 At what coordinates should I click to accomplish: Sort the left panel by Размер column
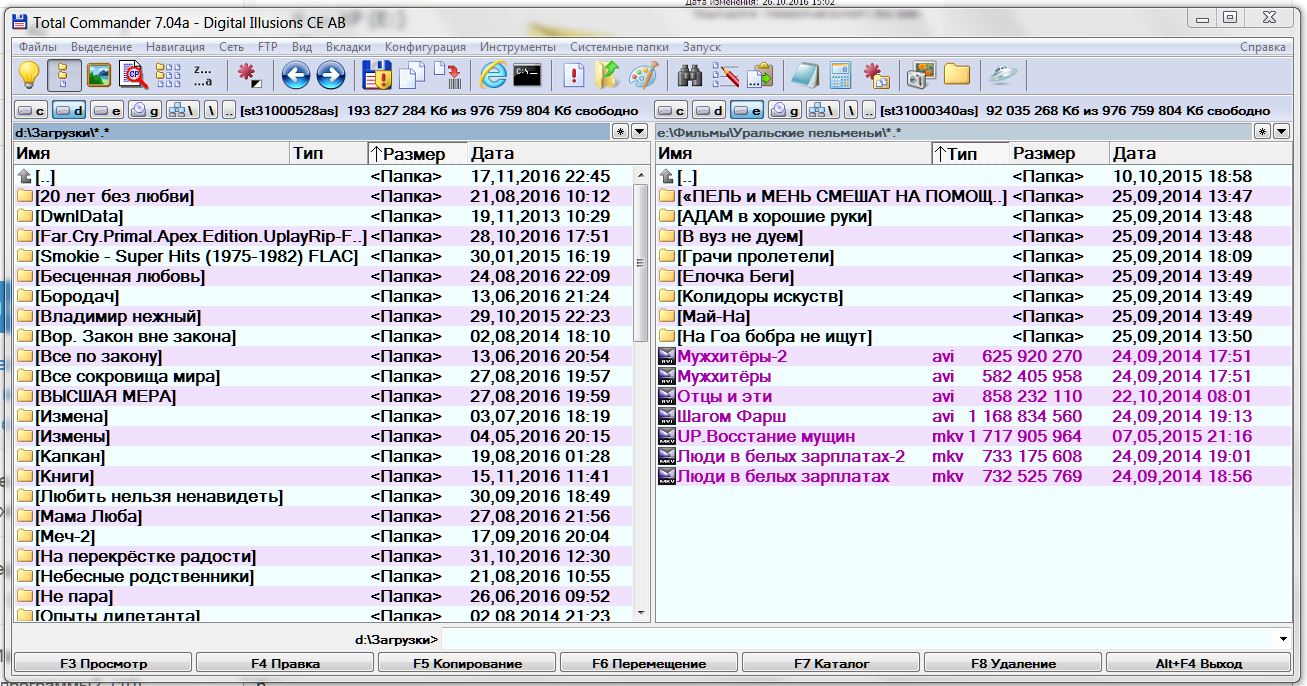click(x=418, y=153)
